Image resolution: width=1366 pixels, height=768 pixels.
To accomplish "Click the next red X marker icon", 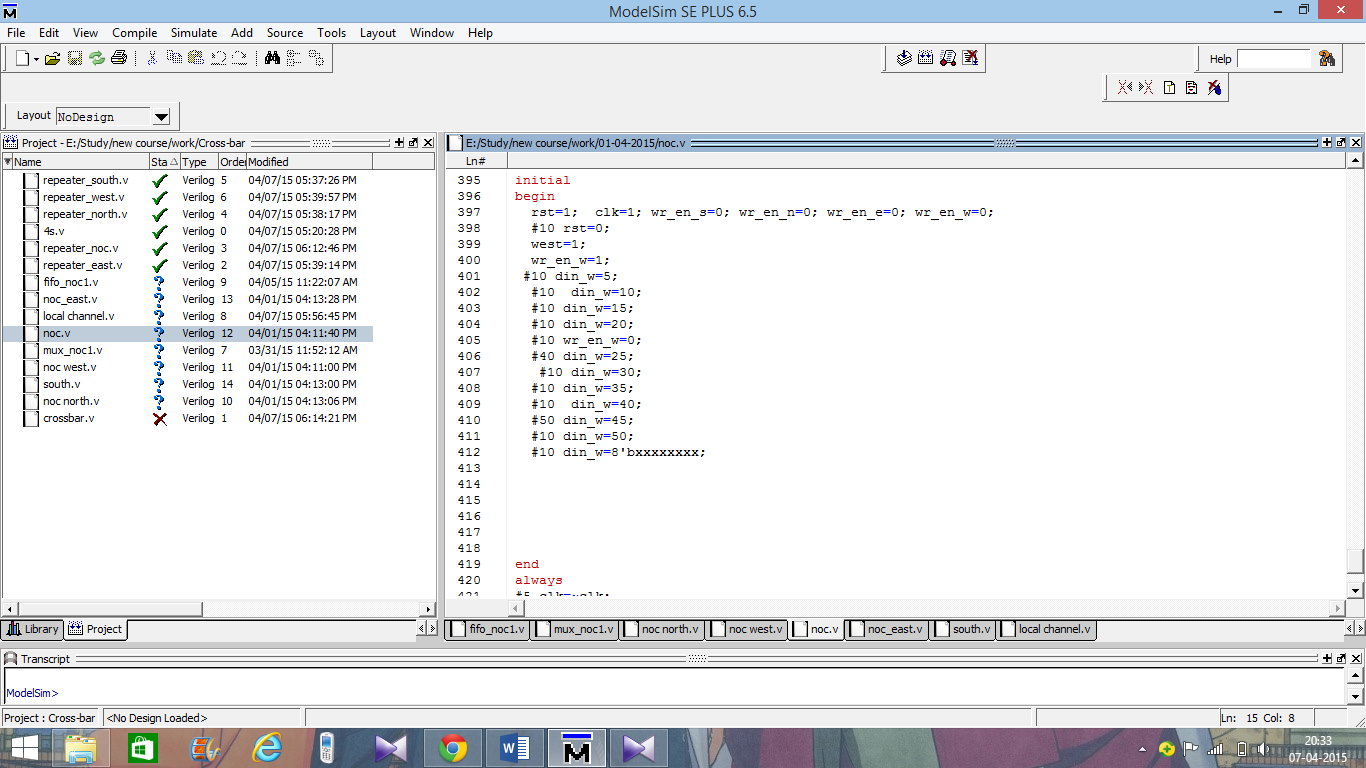I will pyautogui.click(x=1146, y=88).
